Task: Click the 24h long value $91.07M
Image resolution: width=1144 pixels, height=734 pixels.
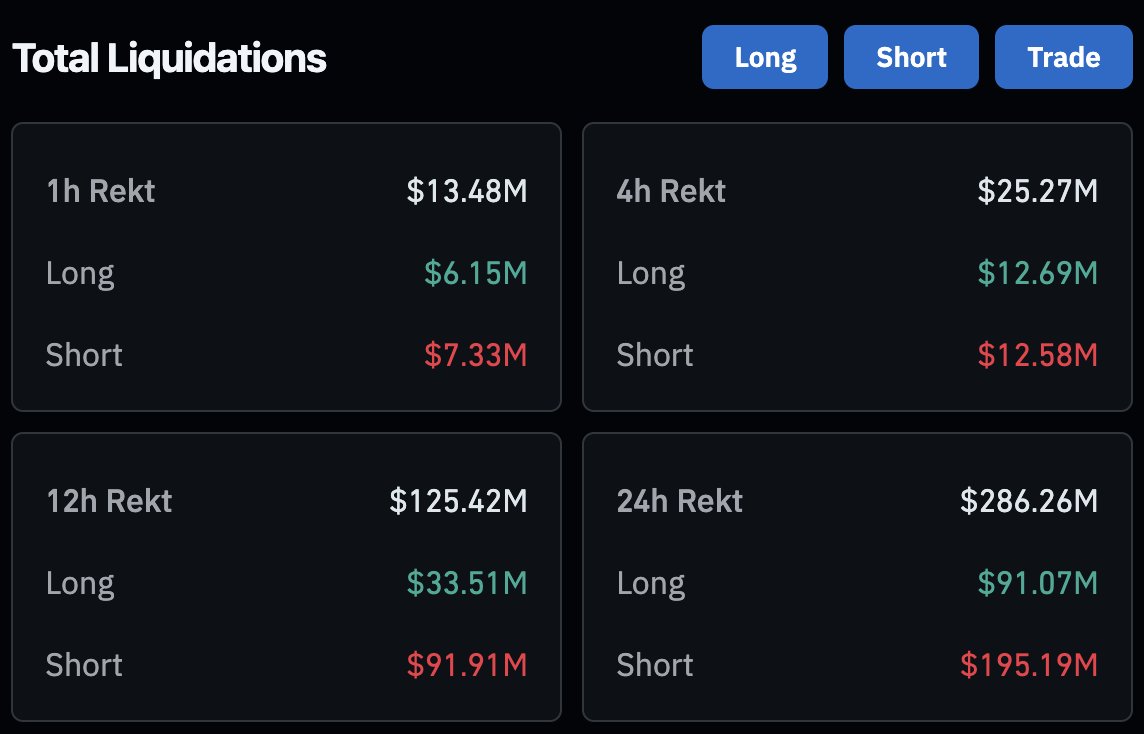Action: point(1037,583)
